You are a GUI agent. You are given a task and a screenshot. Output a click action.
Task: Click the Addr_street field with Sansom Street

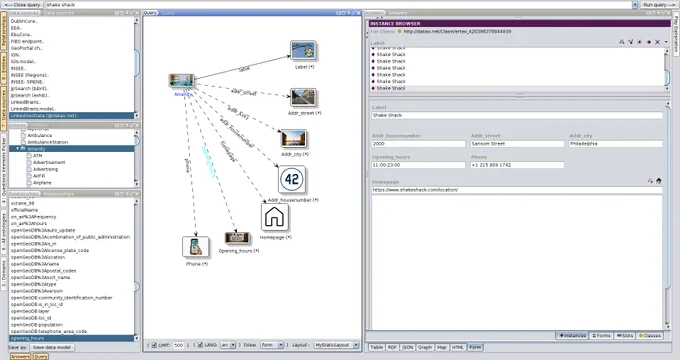tap(517, 144)
